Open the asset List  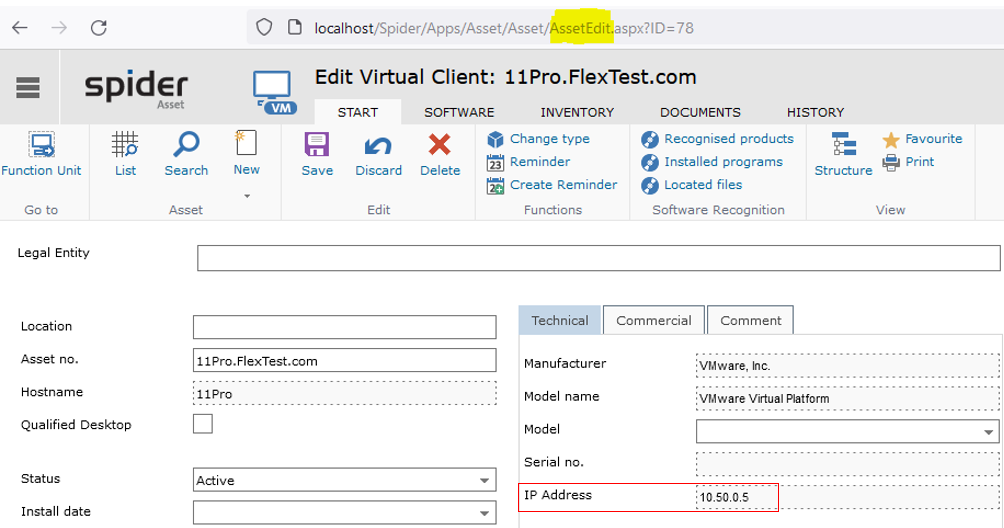point(126,154)
